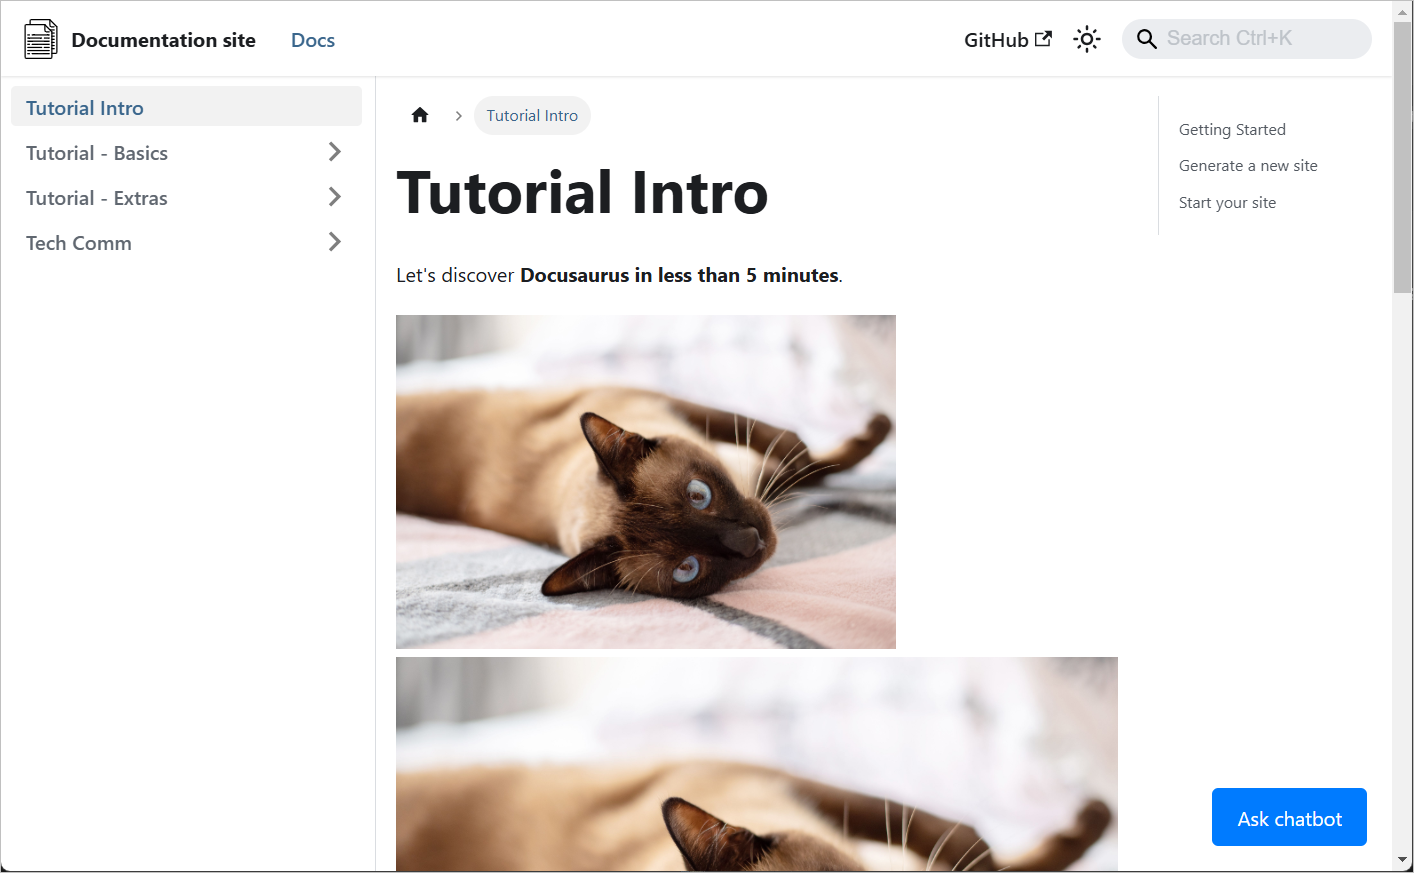This screenshot has height=873, width=1414.
Task: Jump to Getting Started section
Action: tap(1232, 130)
